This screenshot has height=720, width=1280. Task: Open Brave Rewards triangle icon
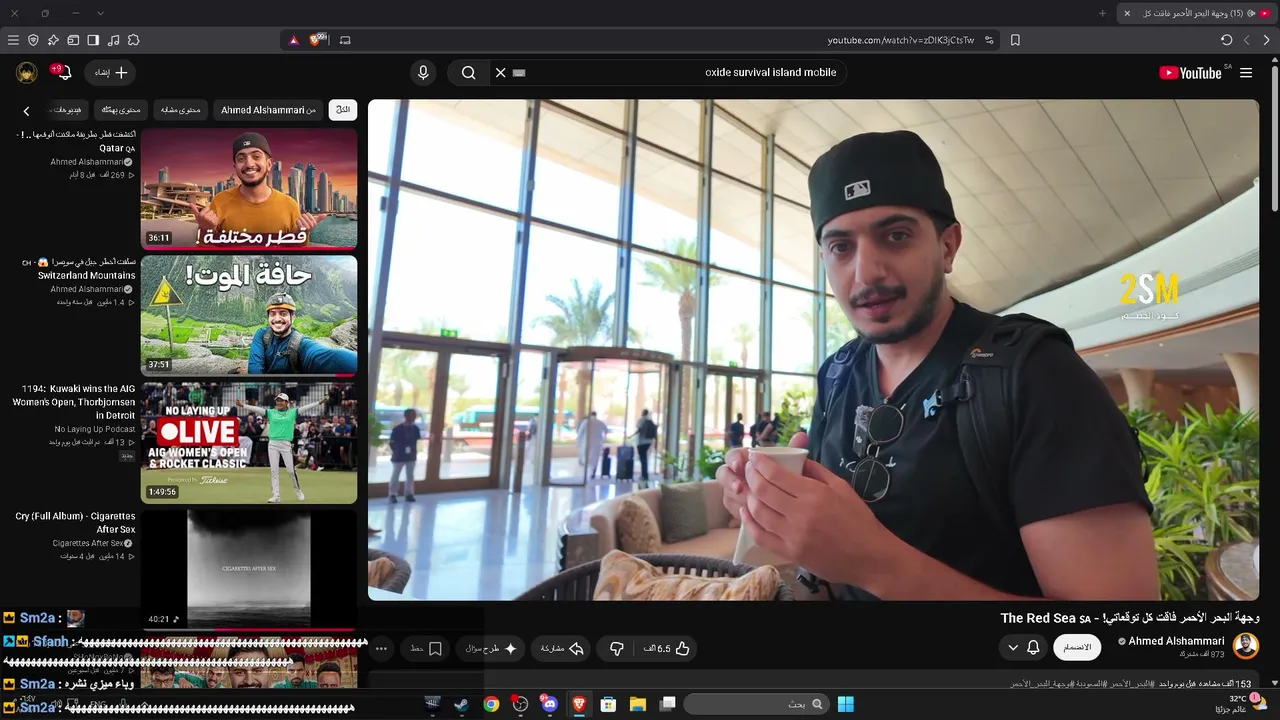[x=293, y=40]
